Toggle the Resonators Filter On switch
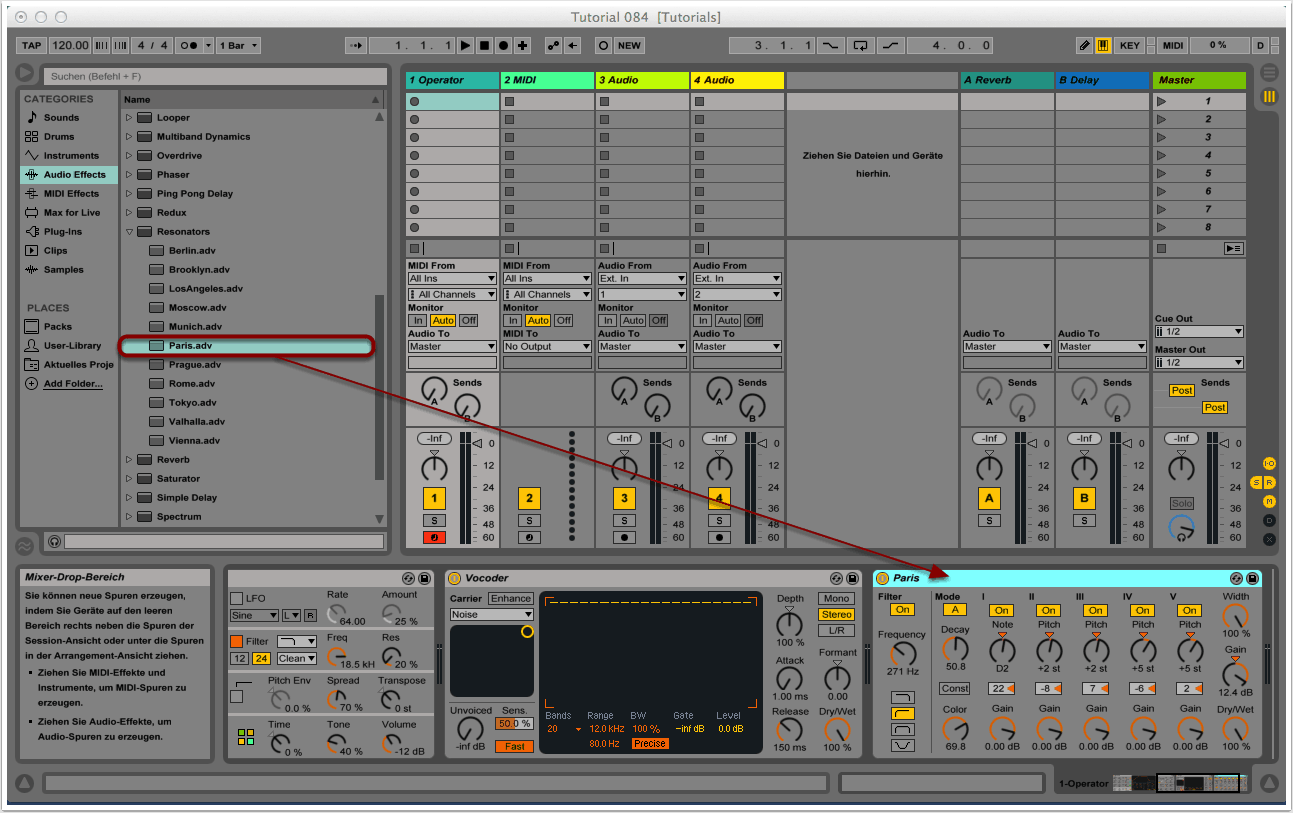This screenshot has width=1293, height=813. (902, 610)
